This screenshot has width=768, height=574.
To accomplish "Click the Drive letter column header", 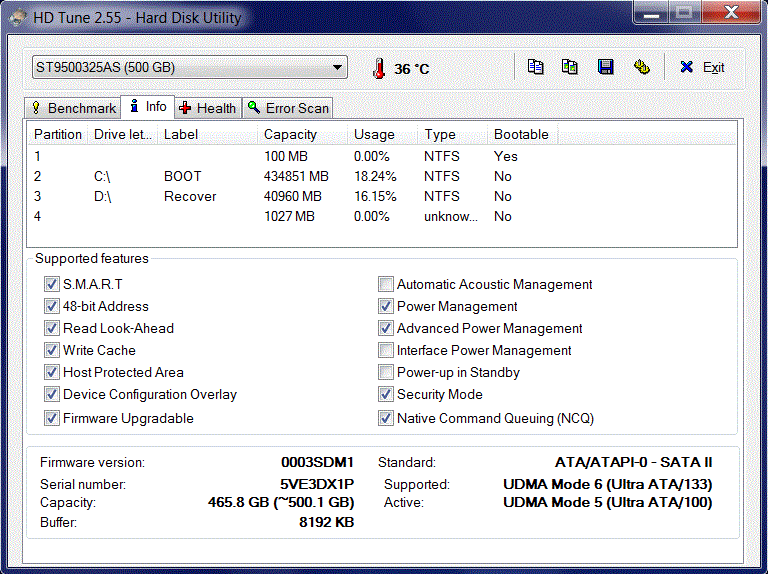I will pyautogui.click(x=122, y=134).
